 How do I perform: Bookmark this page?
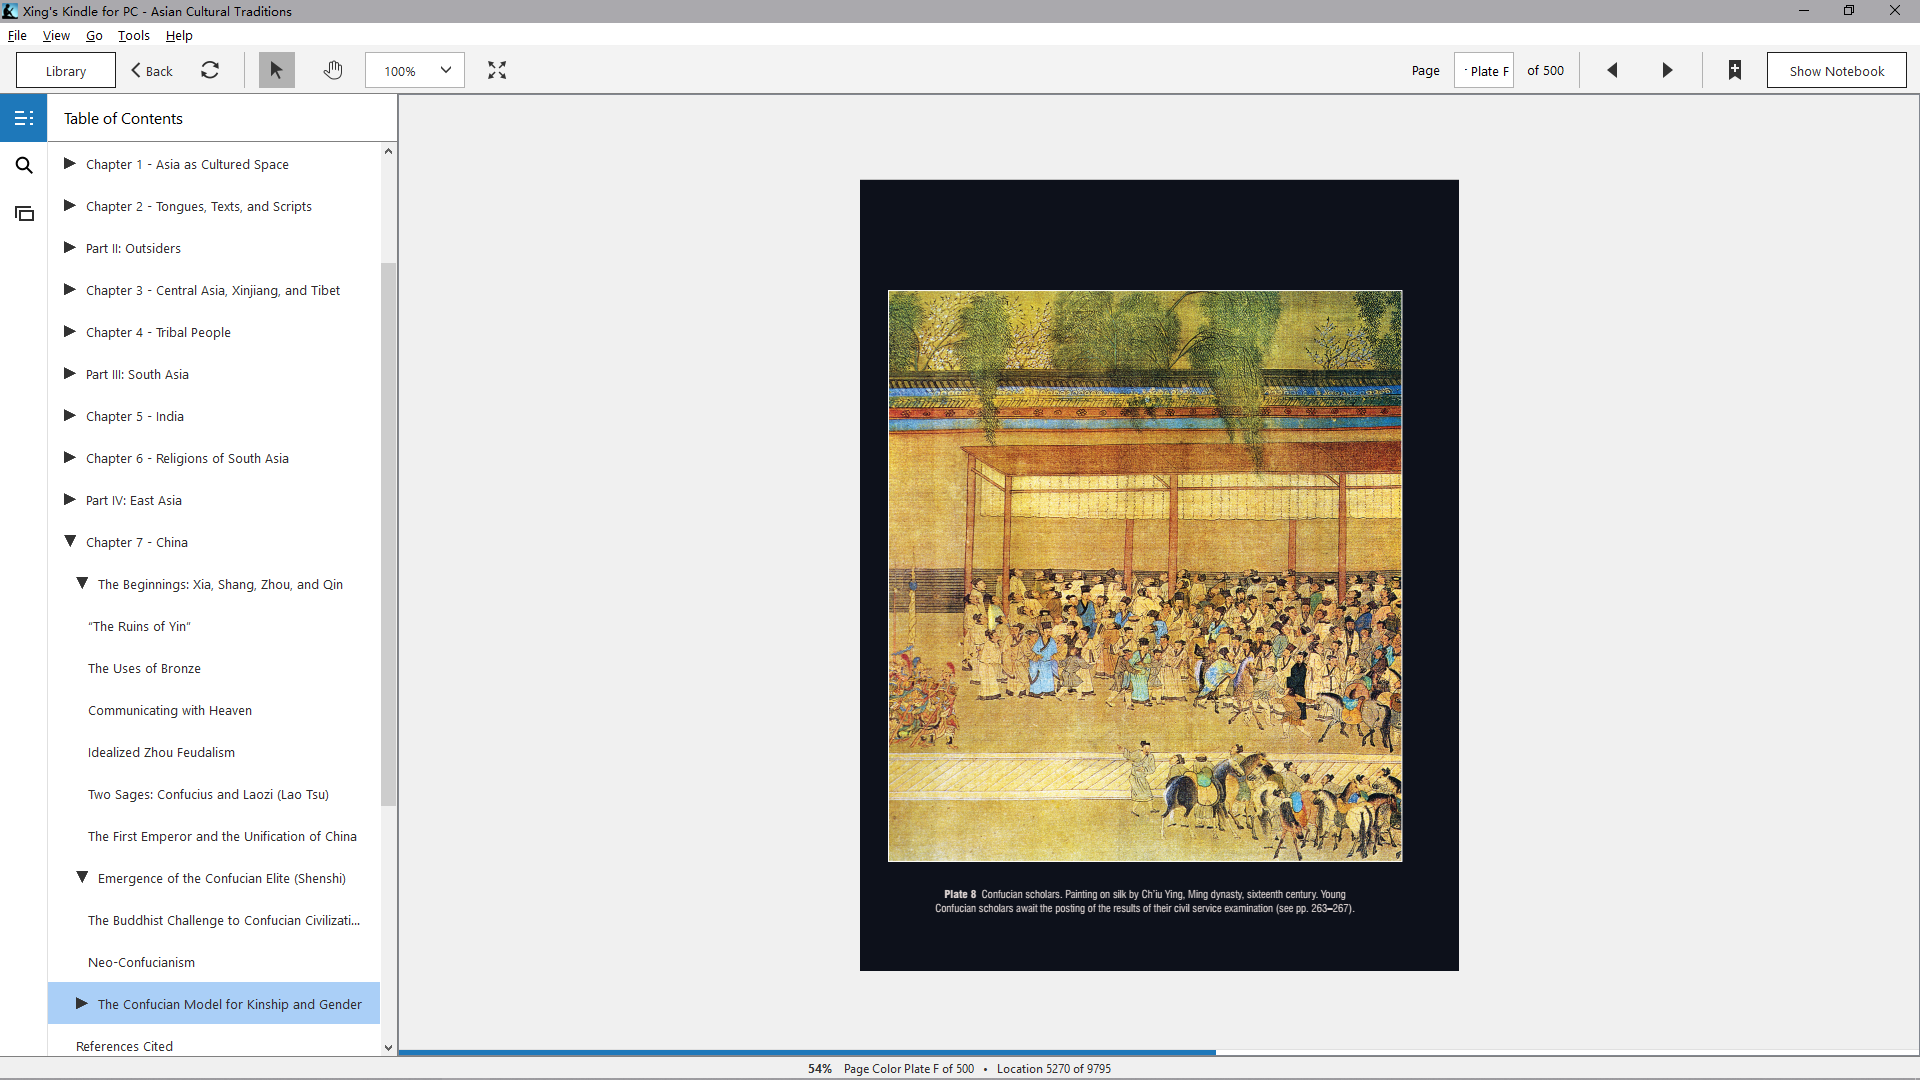pos(1735,70)
